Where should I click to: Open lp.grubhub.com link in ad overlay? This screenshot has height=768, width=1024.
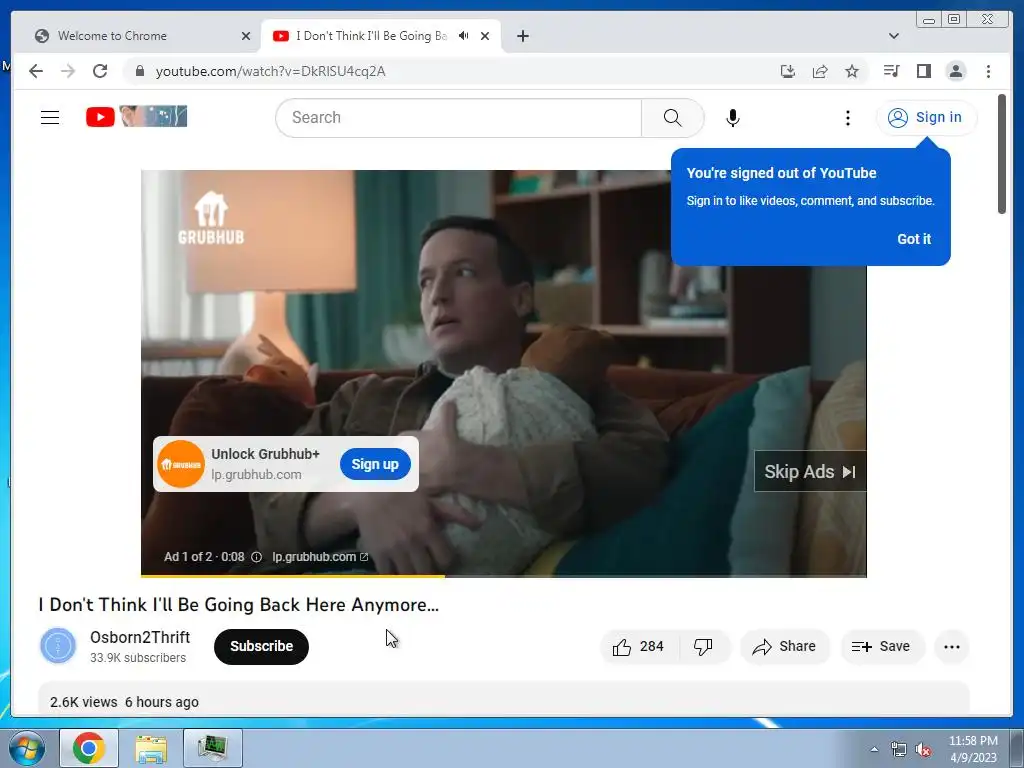320,557
